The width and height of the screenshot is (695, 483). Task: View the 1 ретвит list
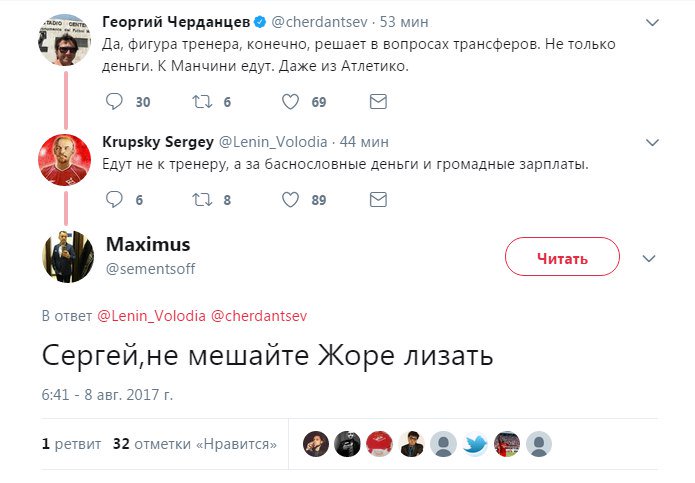coord(71,444)
